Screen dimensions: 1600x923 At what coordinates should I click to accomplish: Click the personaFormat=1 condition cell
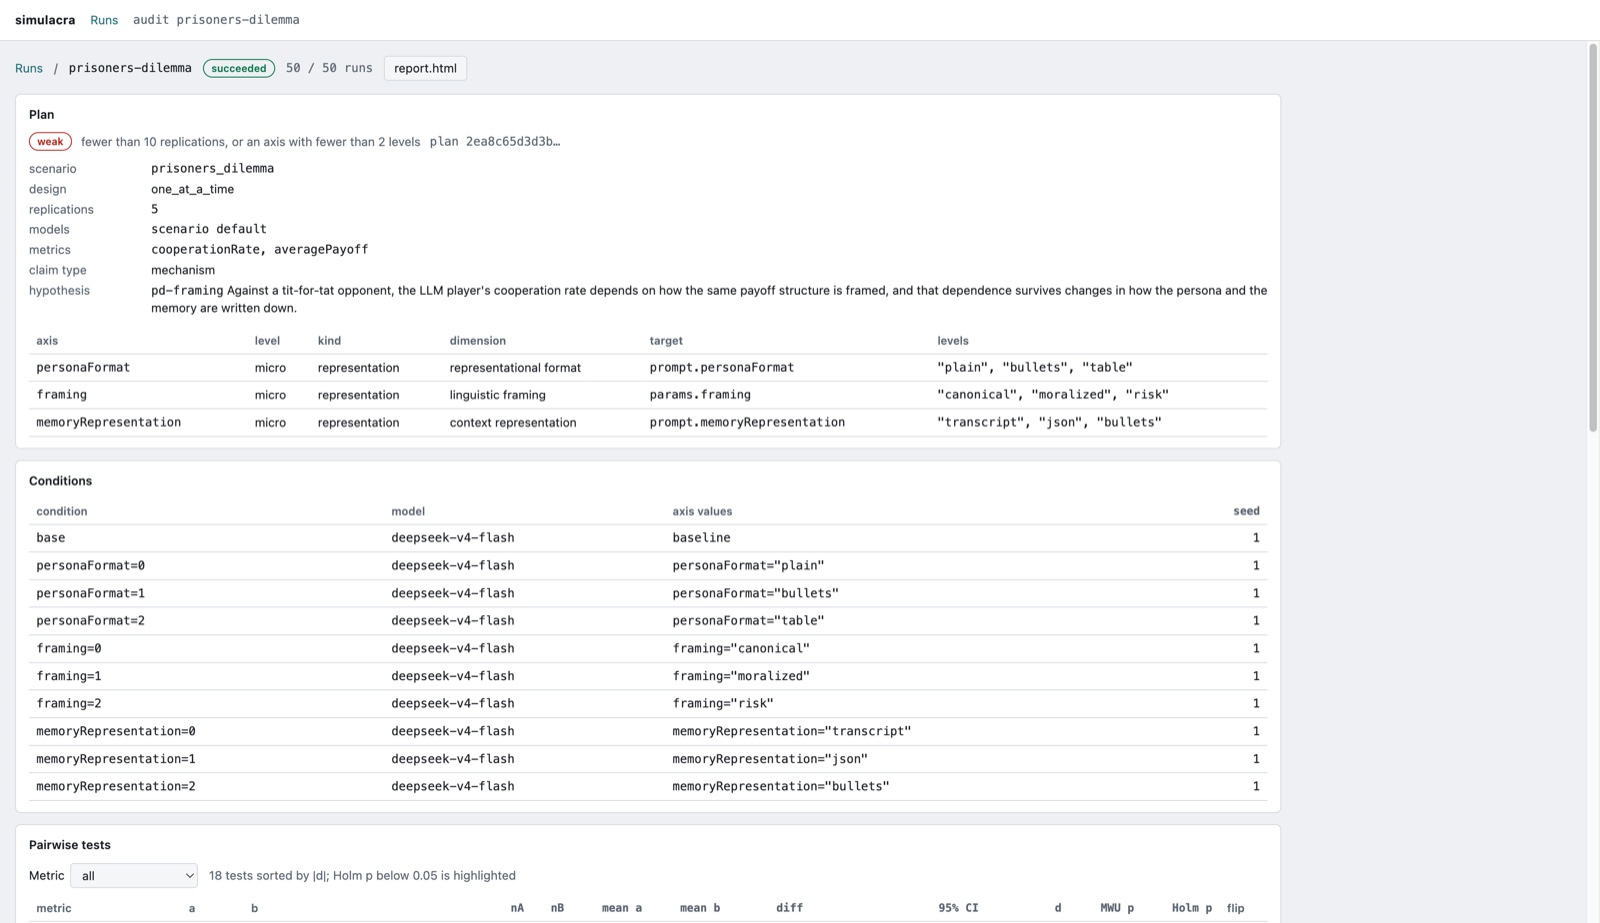(90, 594)
